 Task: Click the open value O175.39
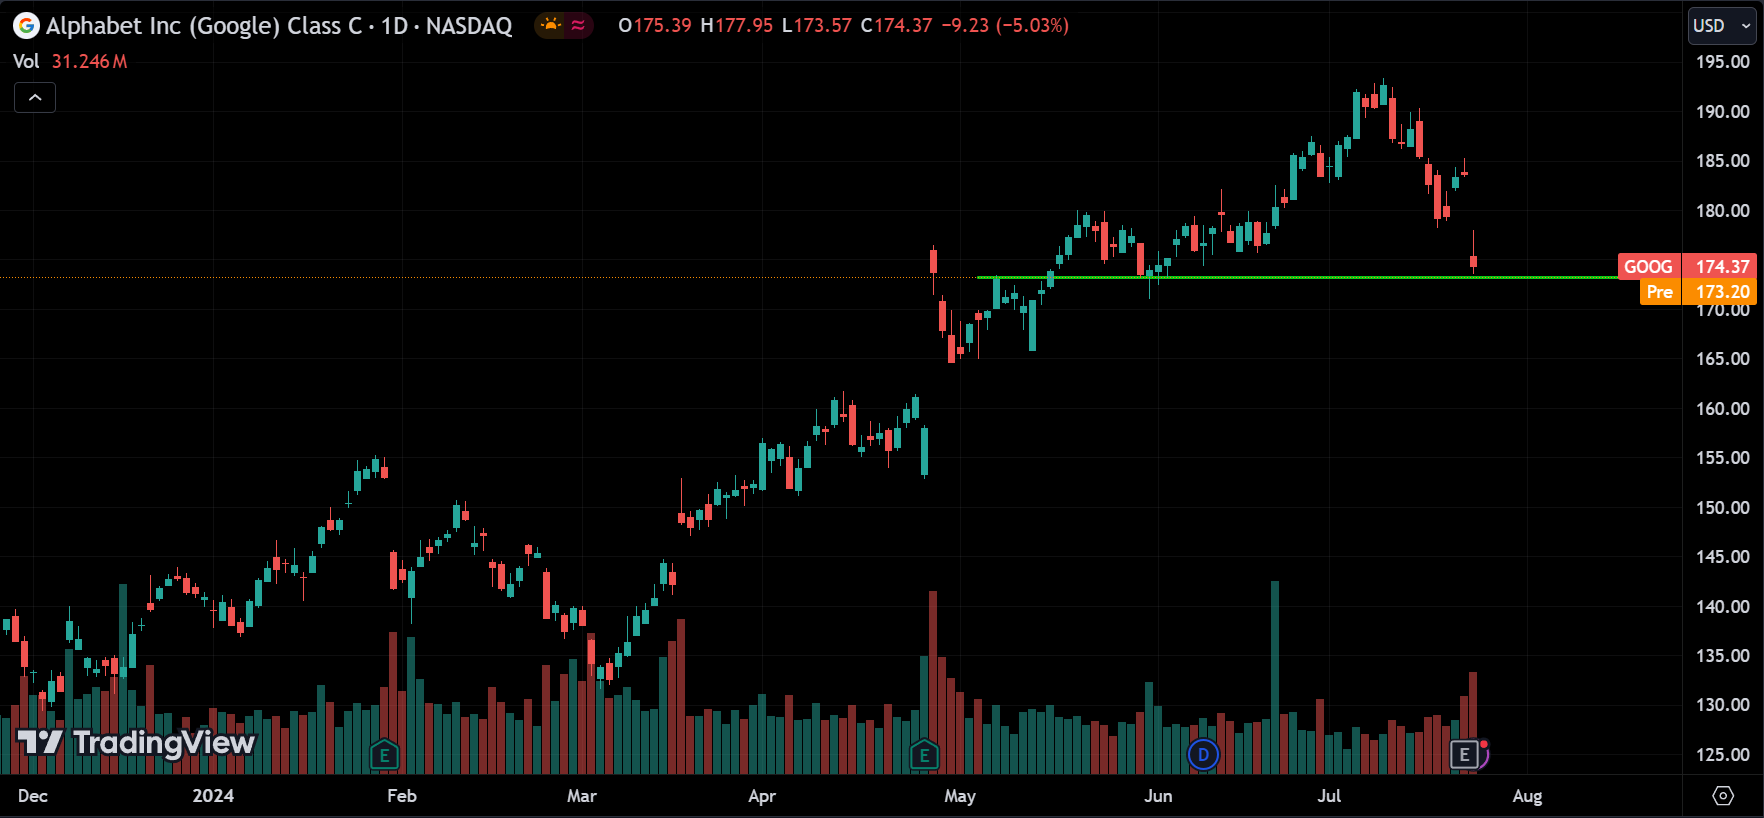pos(655,25)
